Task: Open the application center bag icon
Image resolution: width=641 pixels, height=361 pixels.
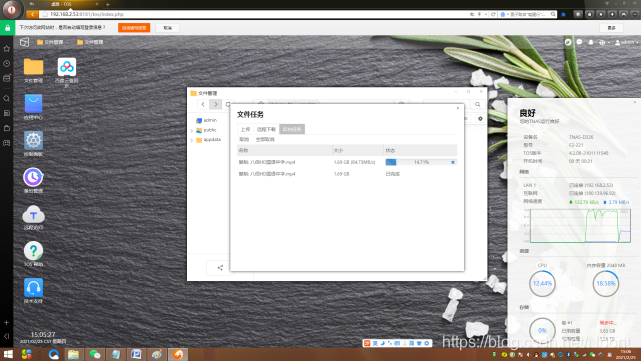Action: pos(33,103)
